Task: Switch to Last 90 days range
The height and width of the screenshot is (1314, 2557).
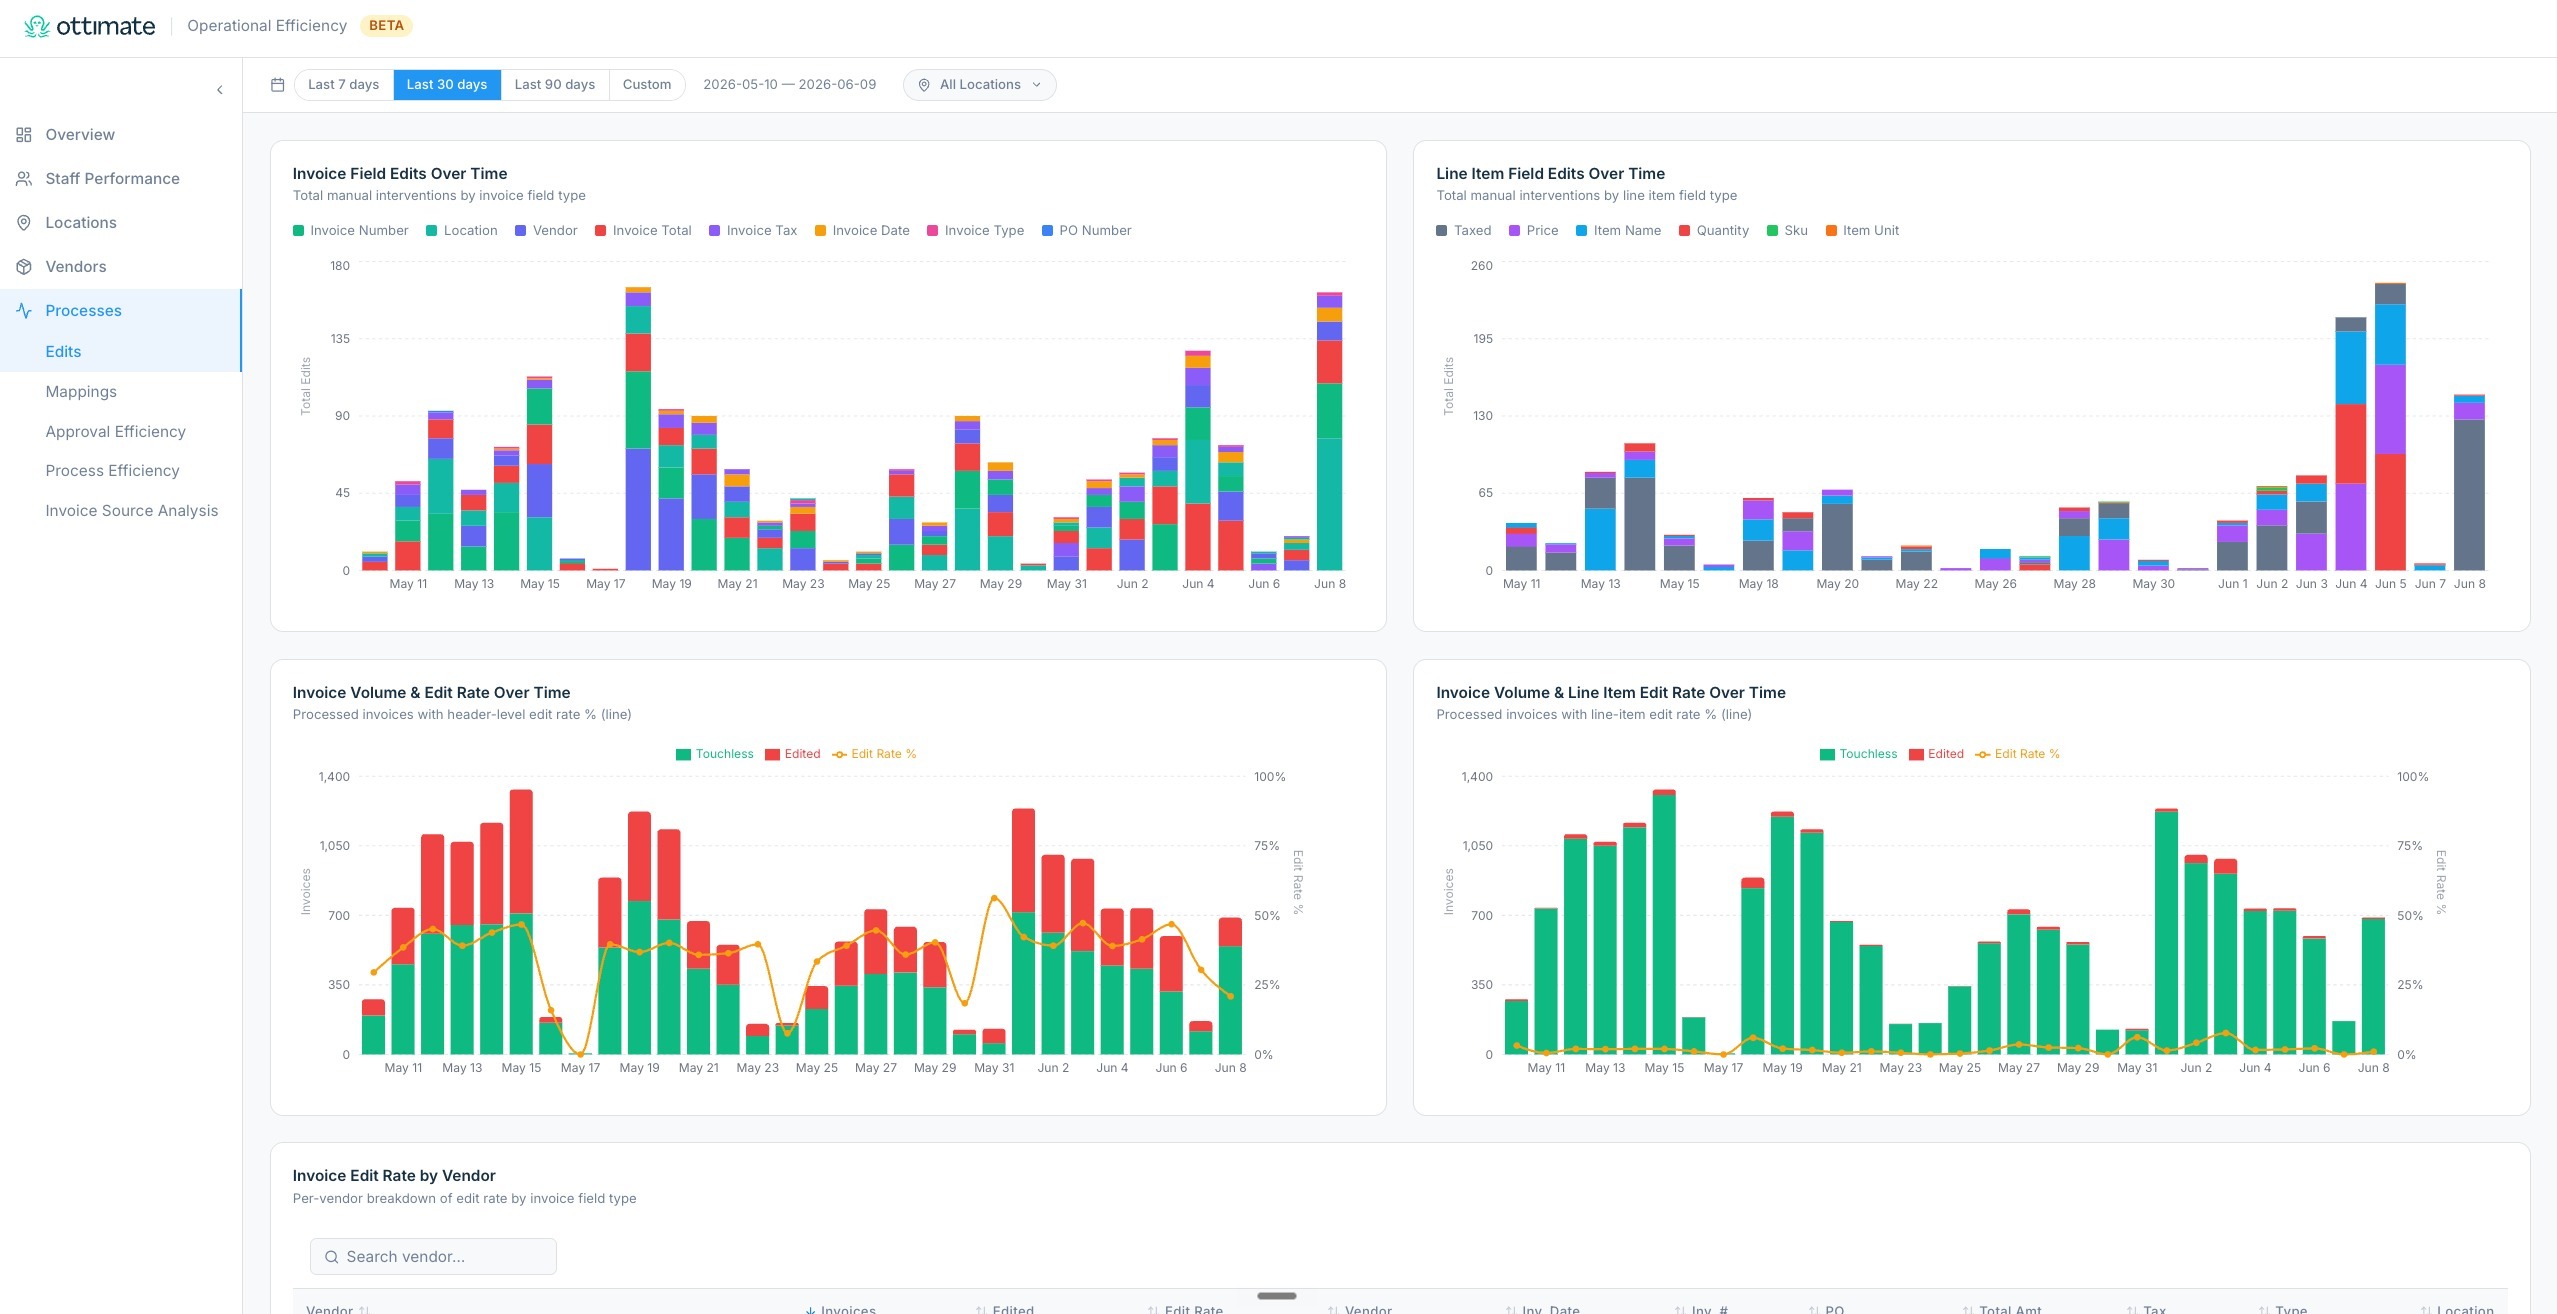Action: click(554, 85)
